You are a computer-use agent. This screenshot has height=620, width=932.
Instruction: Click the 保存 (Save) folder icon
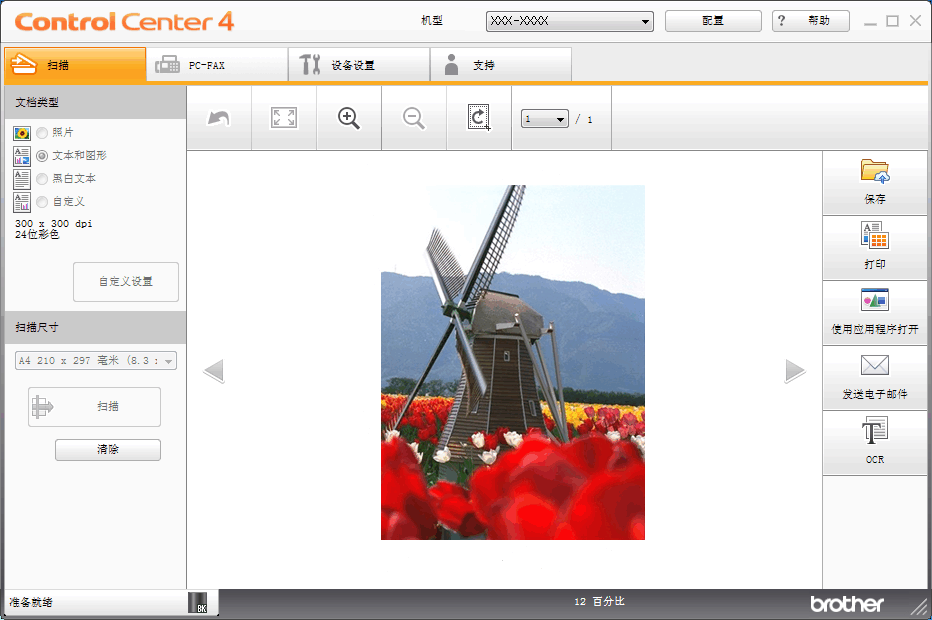[x=874, y=171]
